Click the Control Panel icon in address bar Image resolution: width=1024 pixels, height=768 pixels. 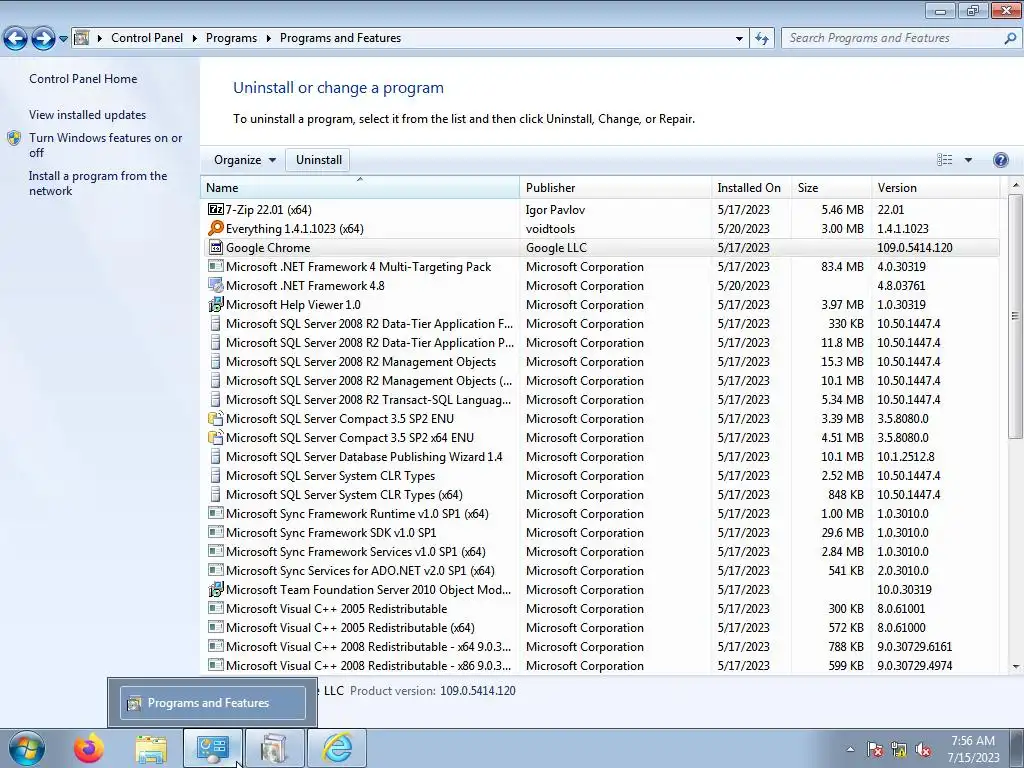pyautogui.click(x=82, y=38)
